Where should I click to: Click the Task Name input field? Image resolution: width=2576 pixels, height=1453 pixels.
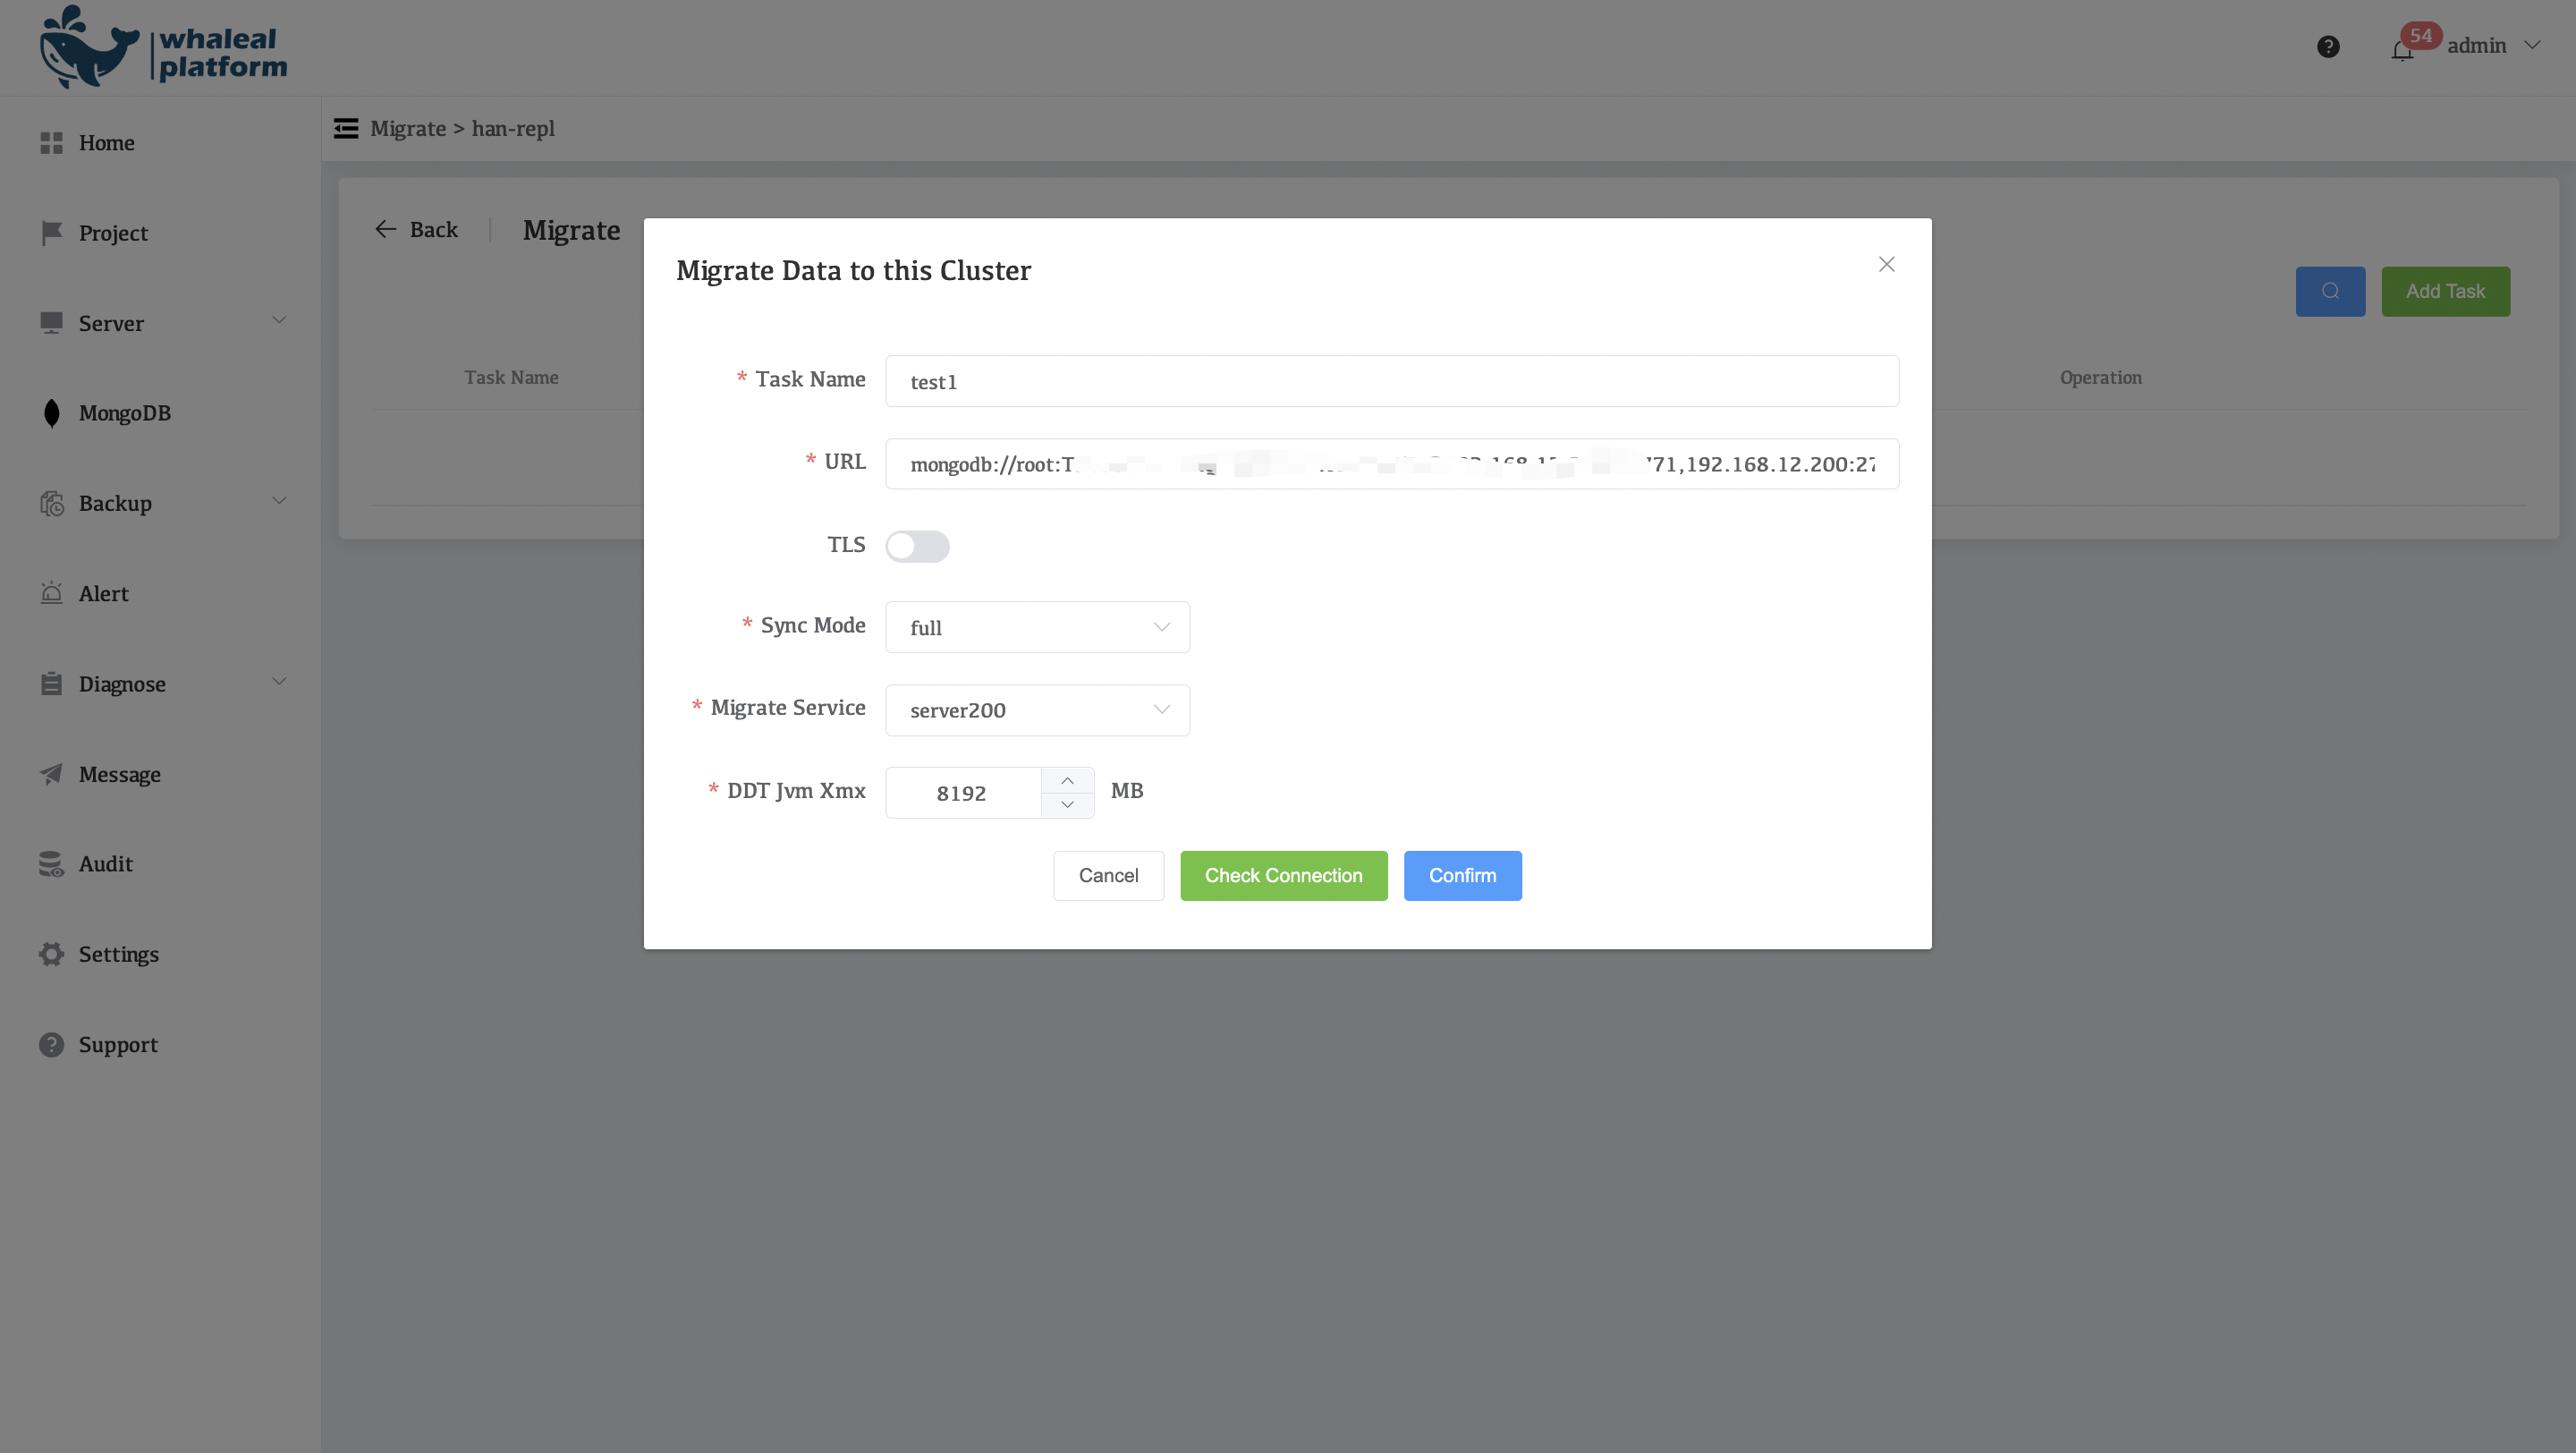coord(1391,381)
